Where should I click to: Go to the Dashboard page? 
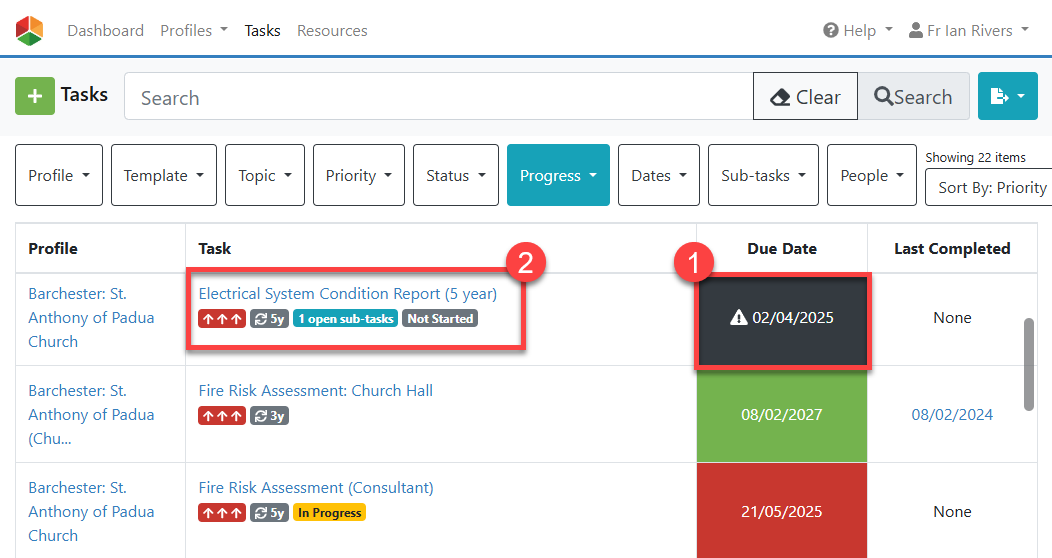pyautogui.click(x=105, y=31)
